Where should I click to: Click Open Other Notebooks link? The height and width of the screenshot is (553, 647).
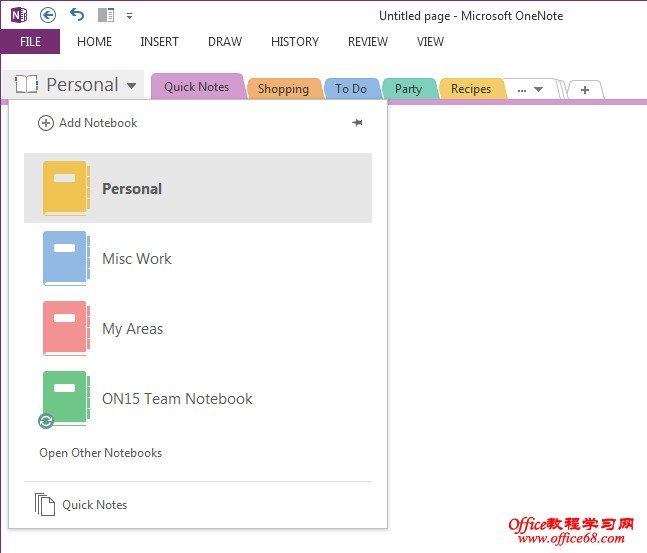101,453
